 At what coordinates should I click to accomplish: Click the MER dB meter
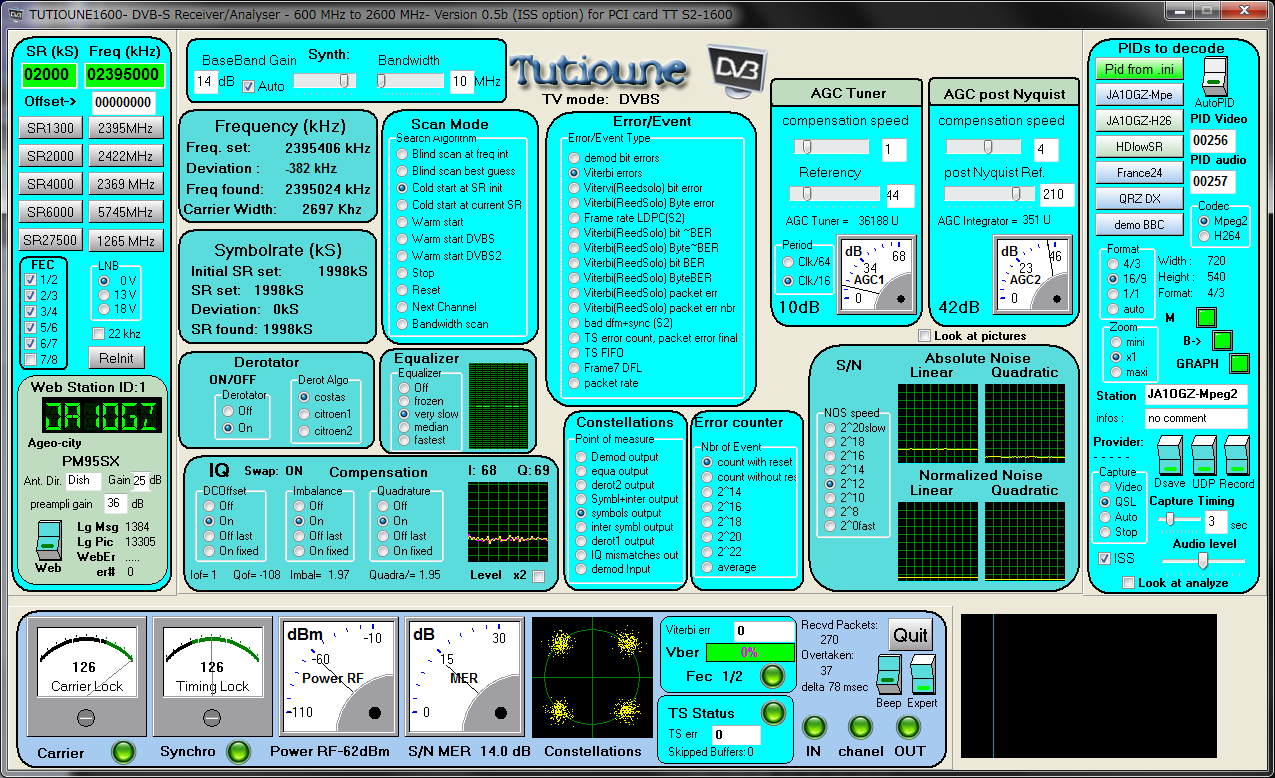(x=465, y=676)
